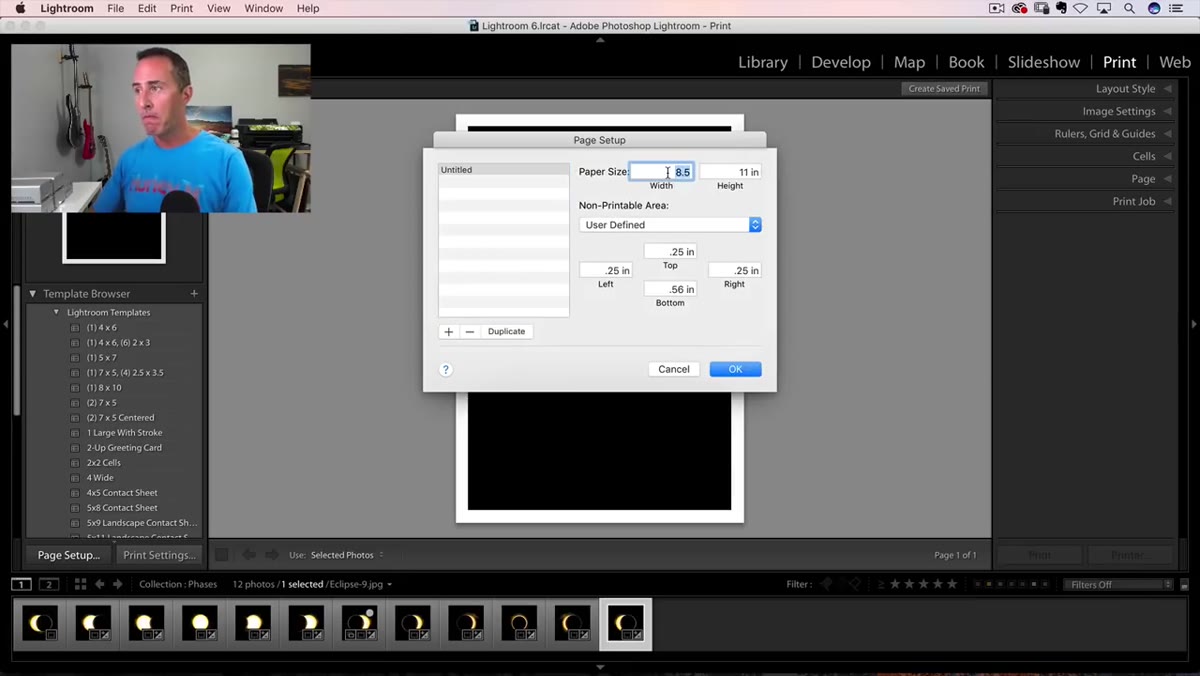
Task: Switch to the Develop module
Action: tap(840, 62)
